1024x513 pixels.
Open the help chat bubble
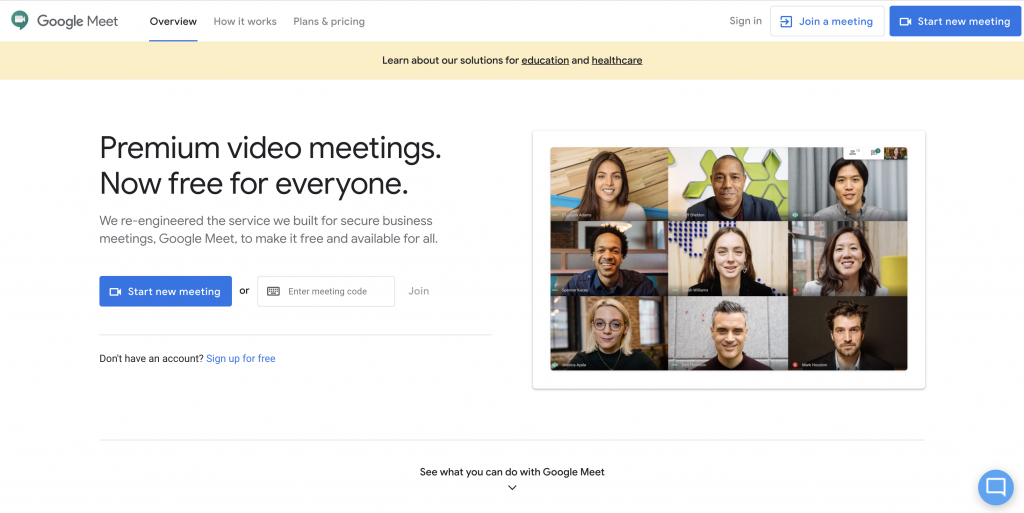995,487
